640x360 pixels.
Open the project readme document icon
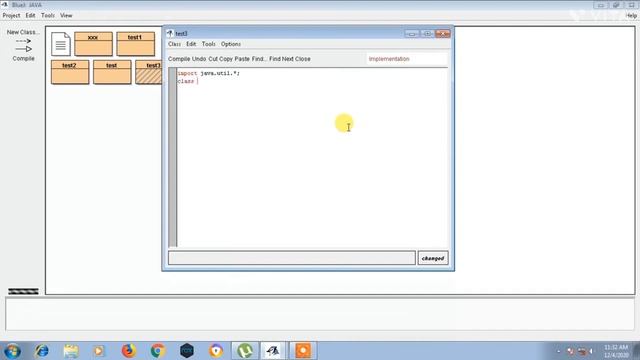[x=61, y=44]
